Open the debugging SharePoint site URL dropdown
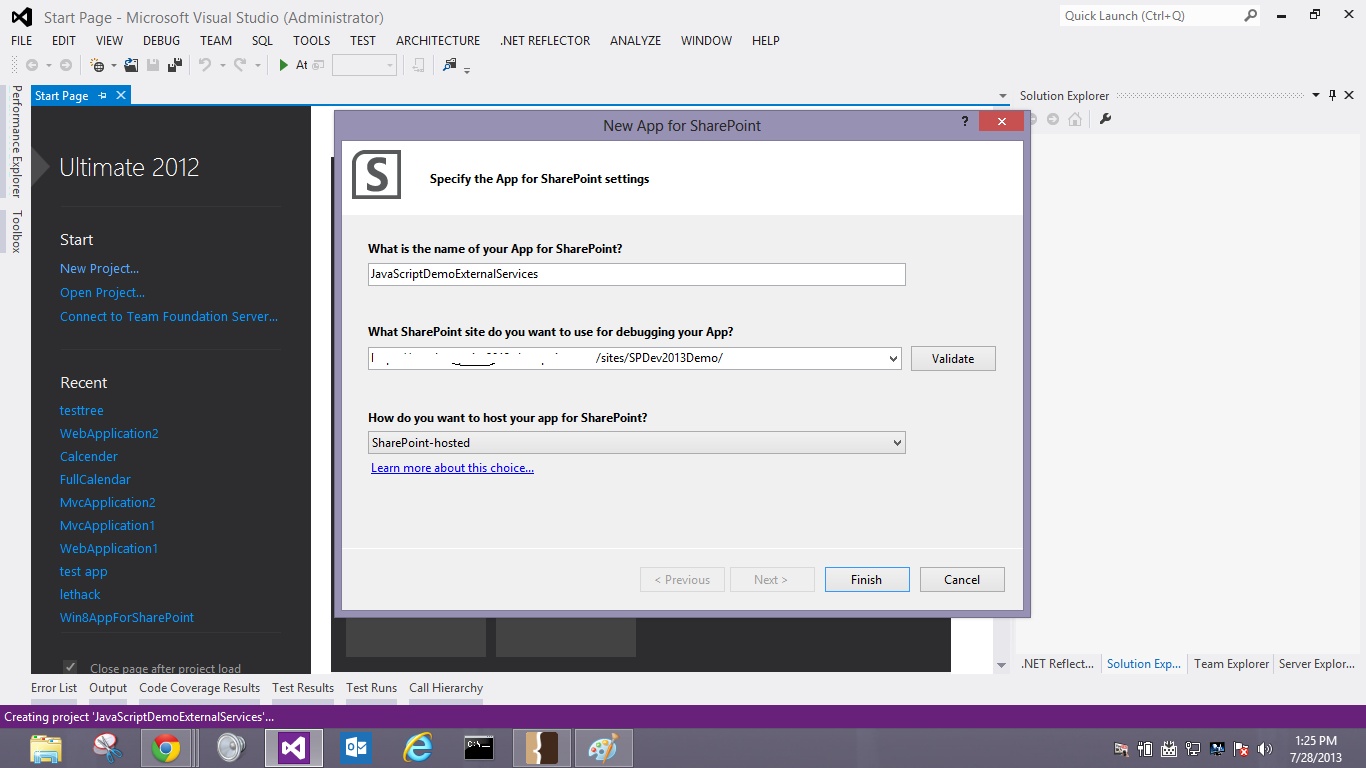The height and width of the screenshot is (768, 1366). coord(894,358)
